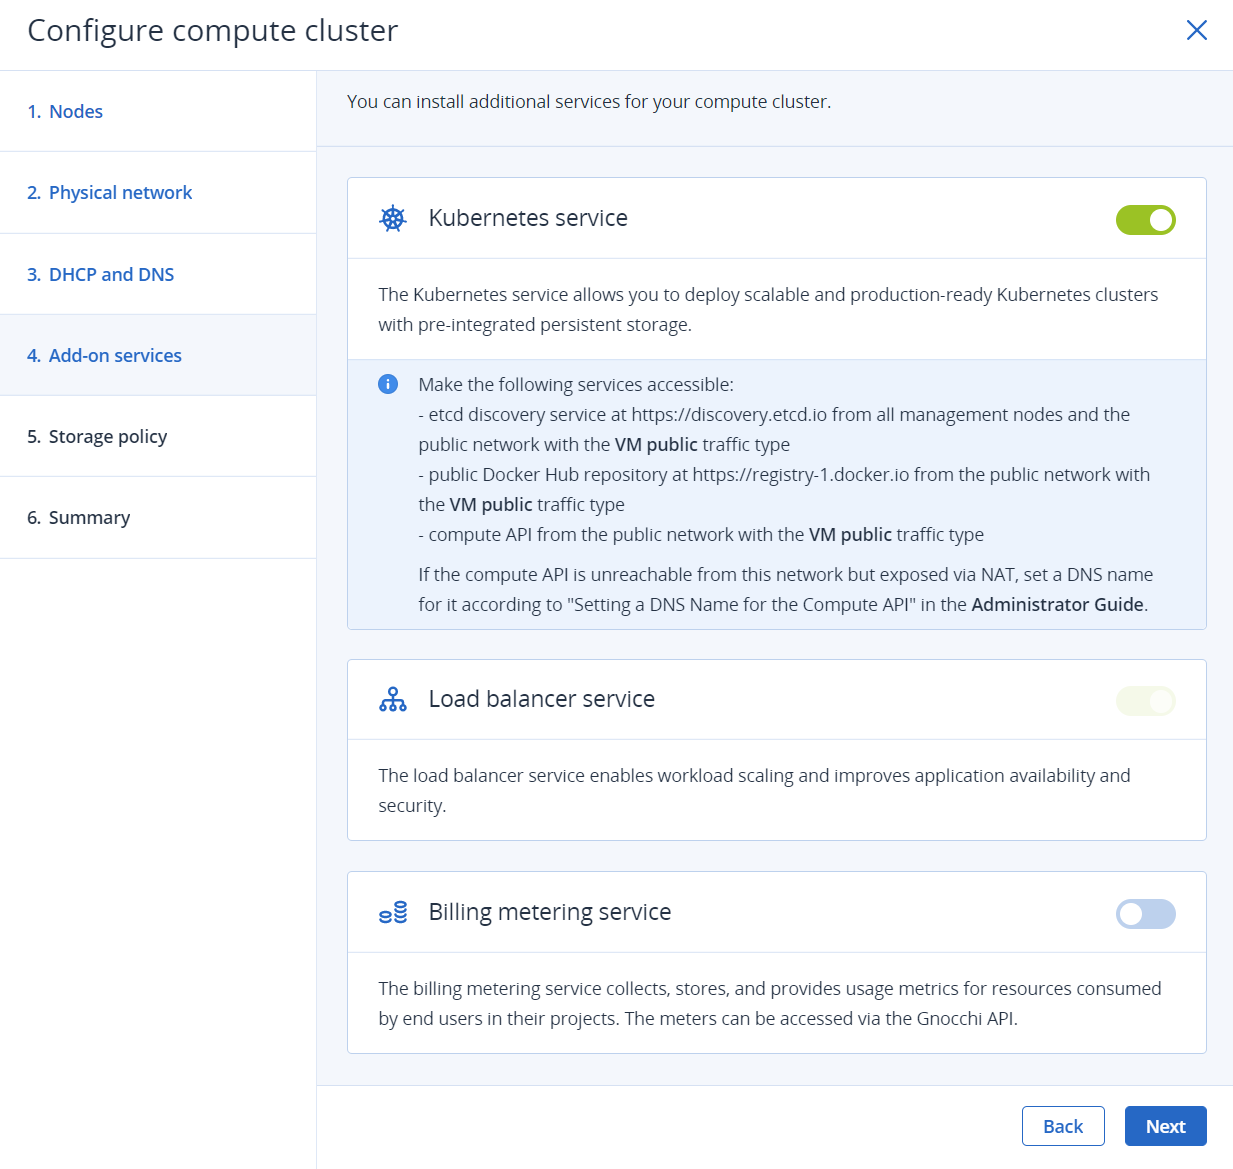Click the Load balancer service heading
Screen dimensions: 1233x1169
point(542,699)
